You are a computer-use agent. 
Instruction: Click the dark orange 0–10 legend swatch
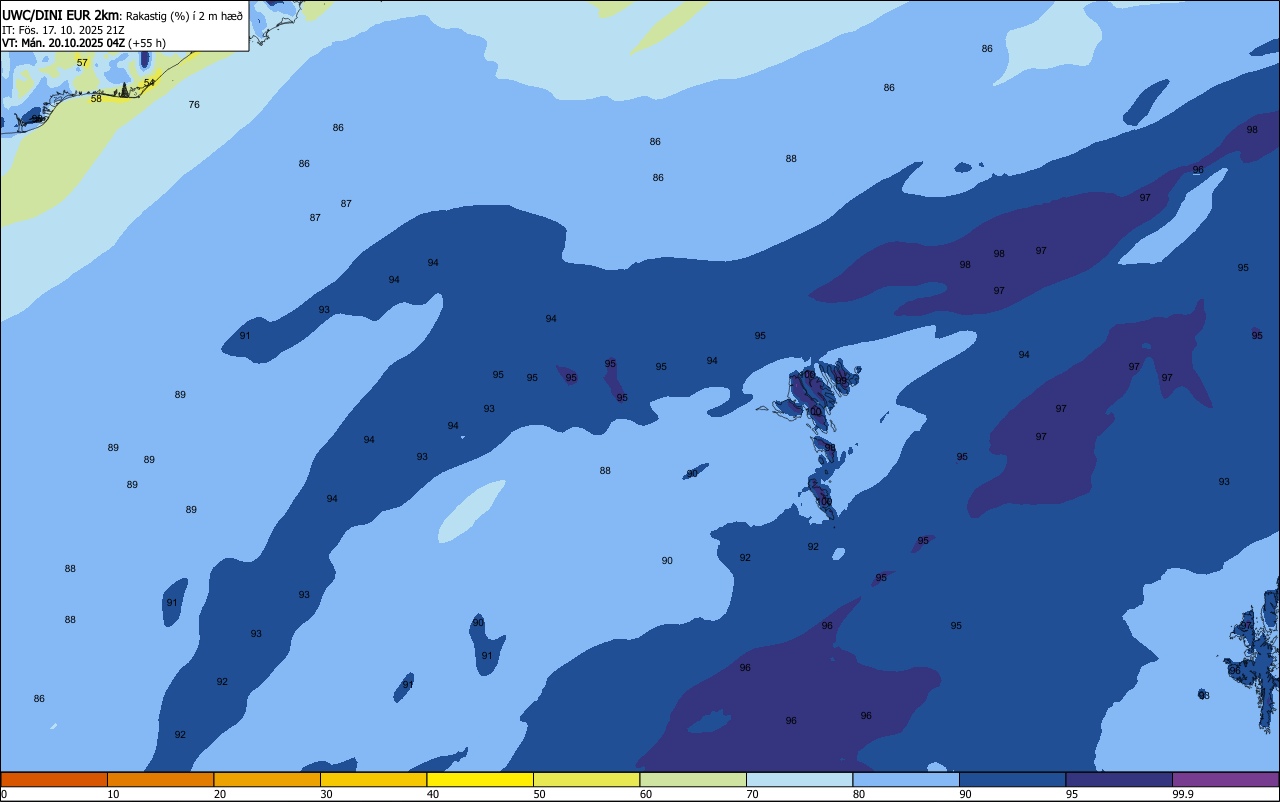[54, 779]
